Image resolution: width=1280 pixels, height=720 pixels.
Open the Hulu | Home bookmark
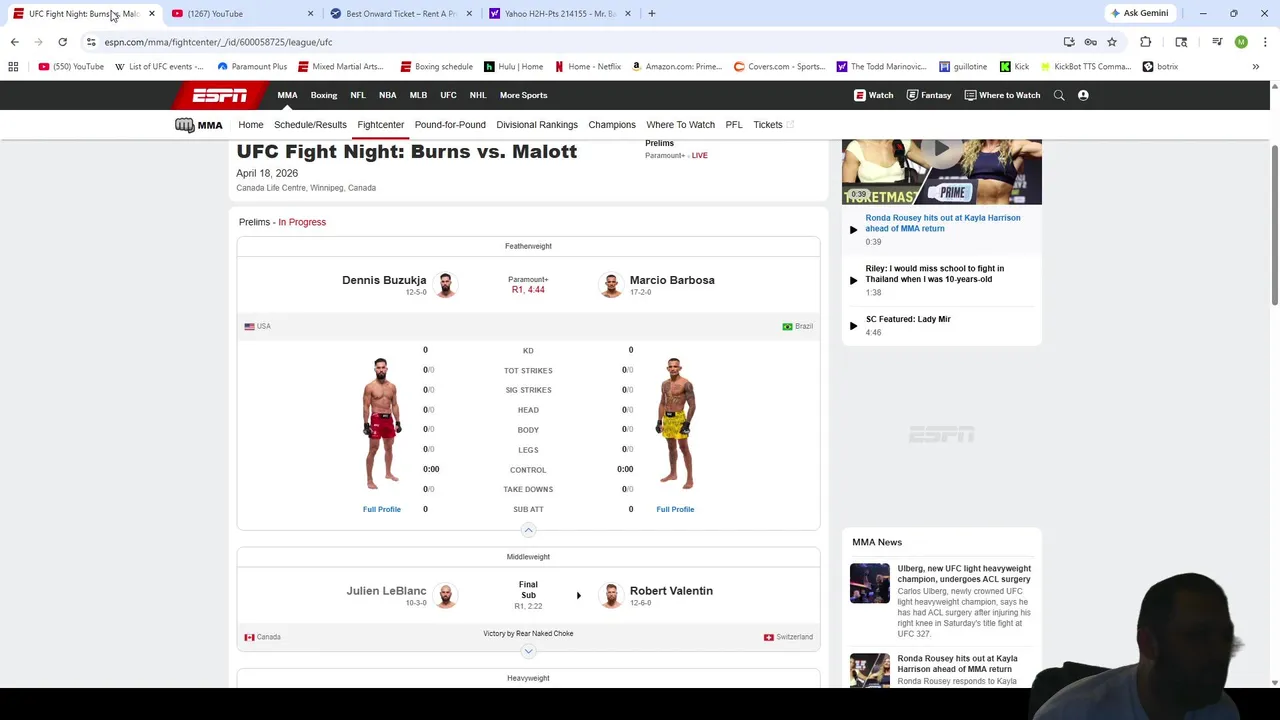coord(514,67)
